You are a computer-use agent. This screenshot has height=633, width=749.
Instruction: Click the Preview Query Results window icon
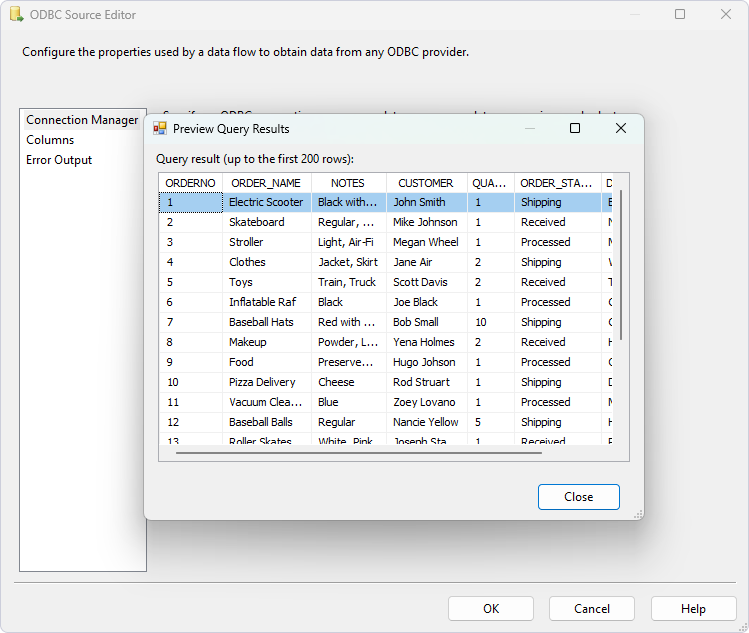point(160,129)
